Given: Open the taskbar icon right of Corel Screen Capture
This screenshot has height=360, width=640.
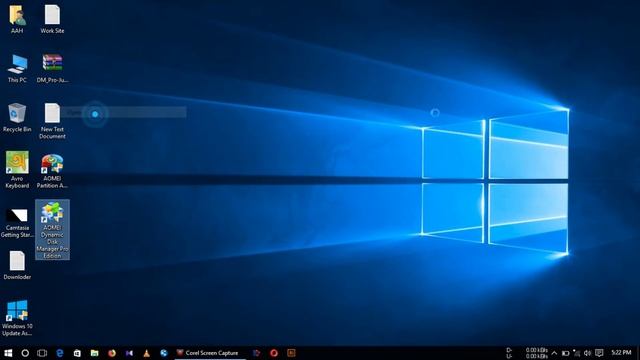Looking at the screenshot, I should (256, 353).
